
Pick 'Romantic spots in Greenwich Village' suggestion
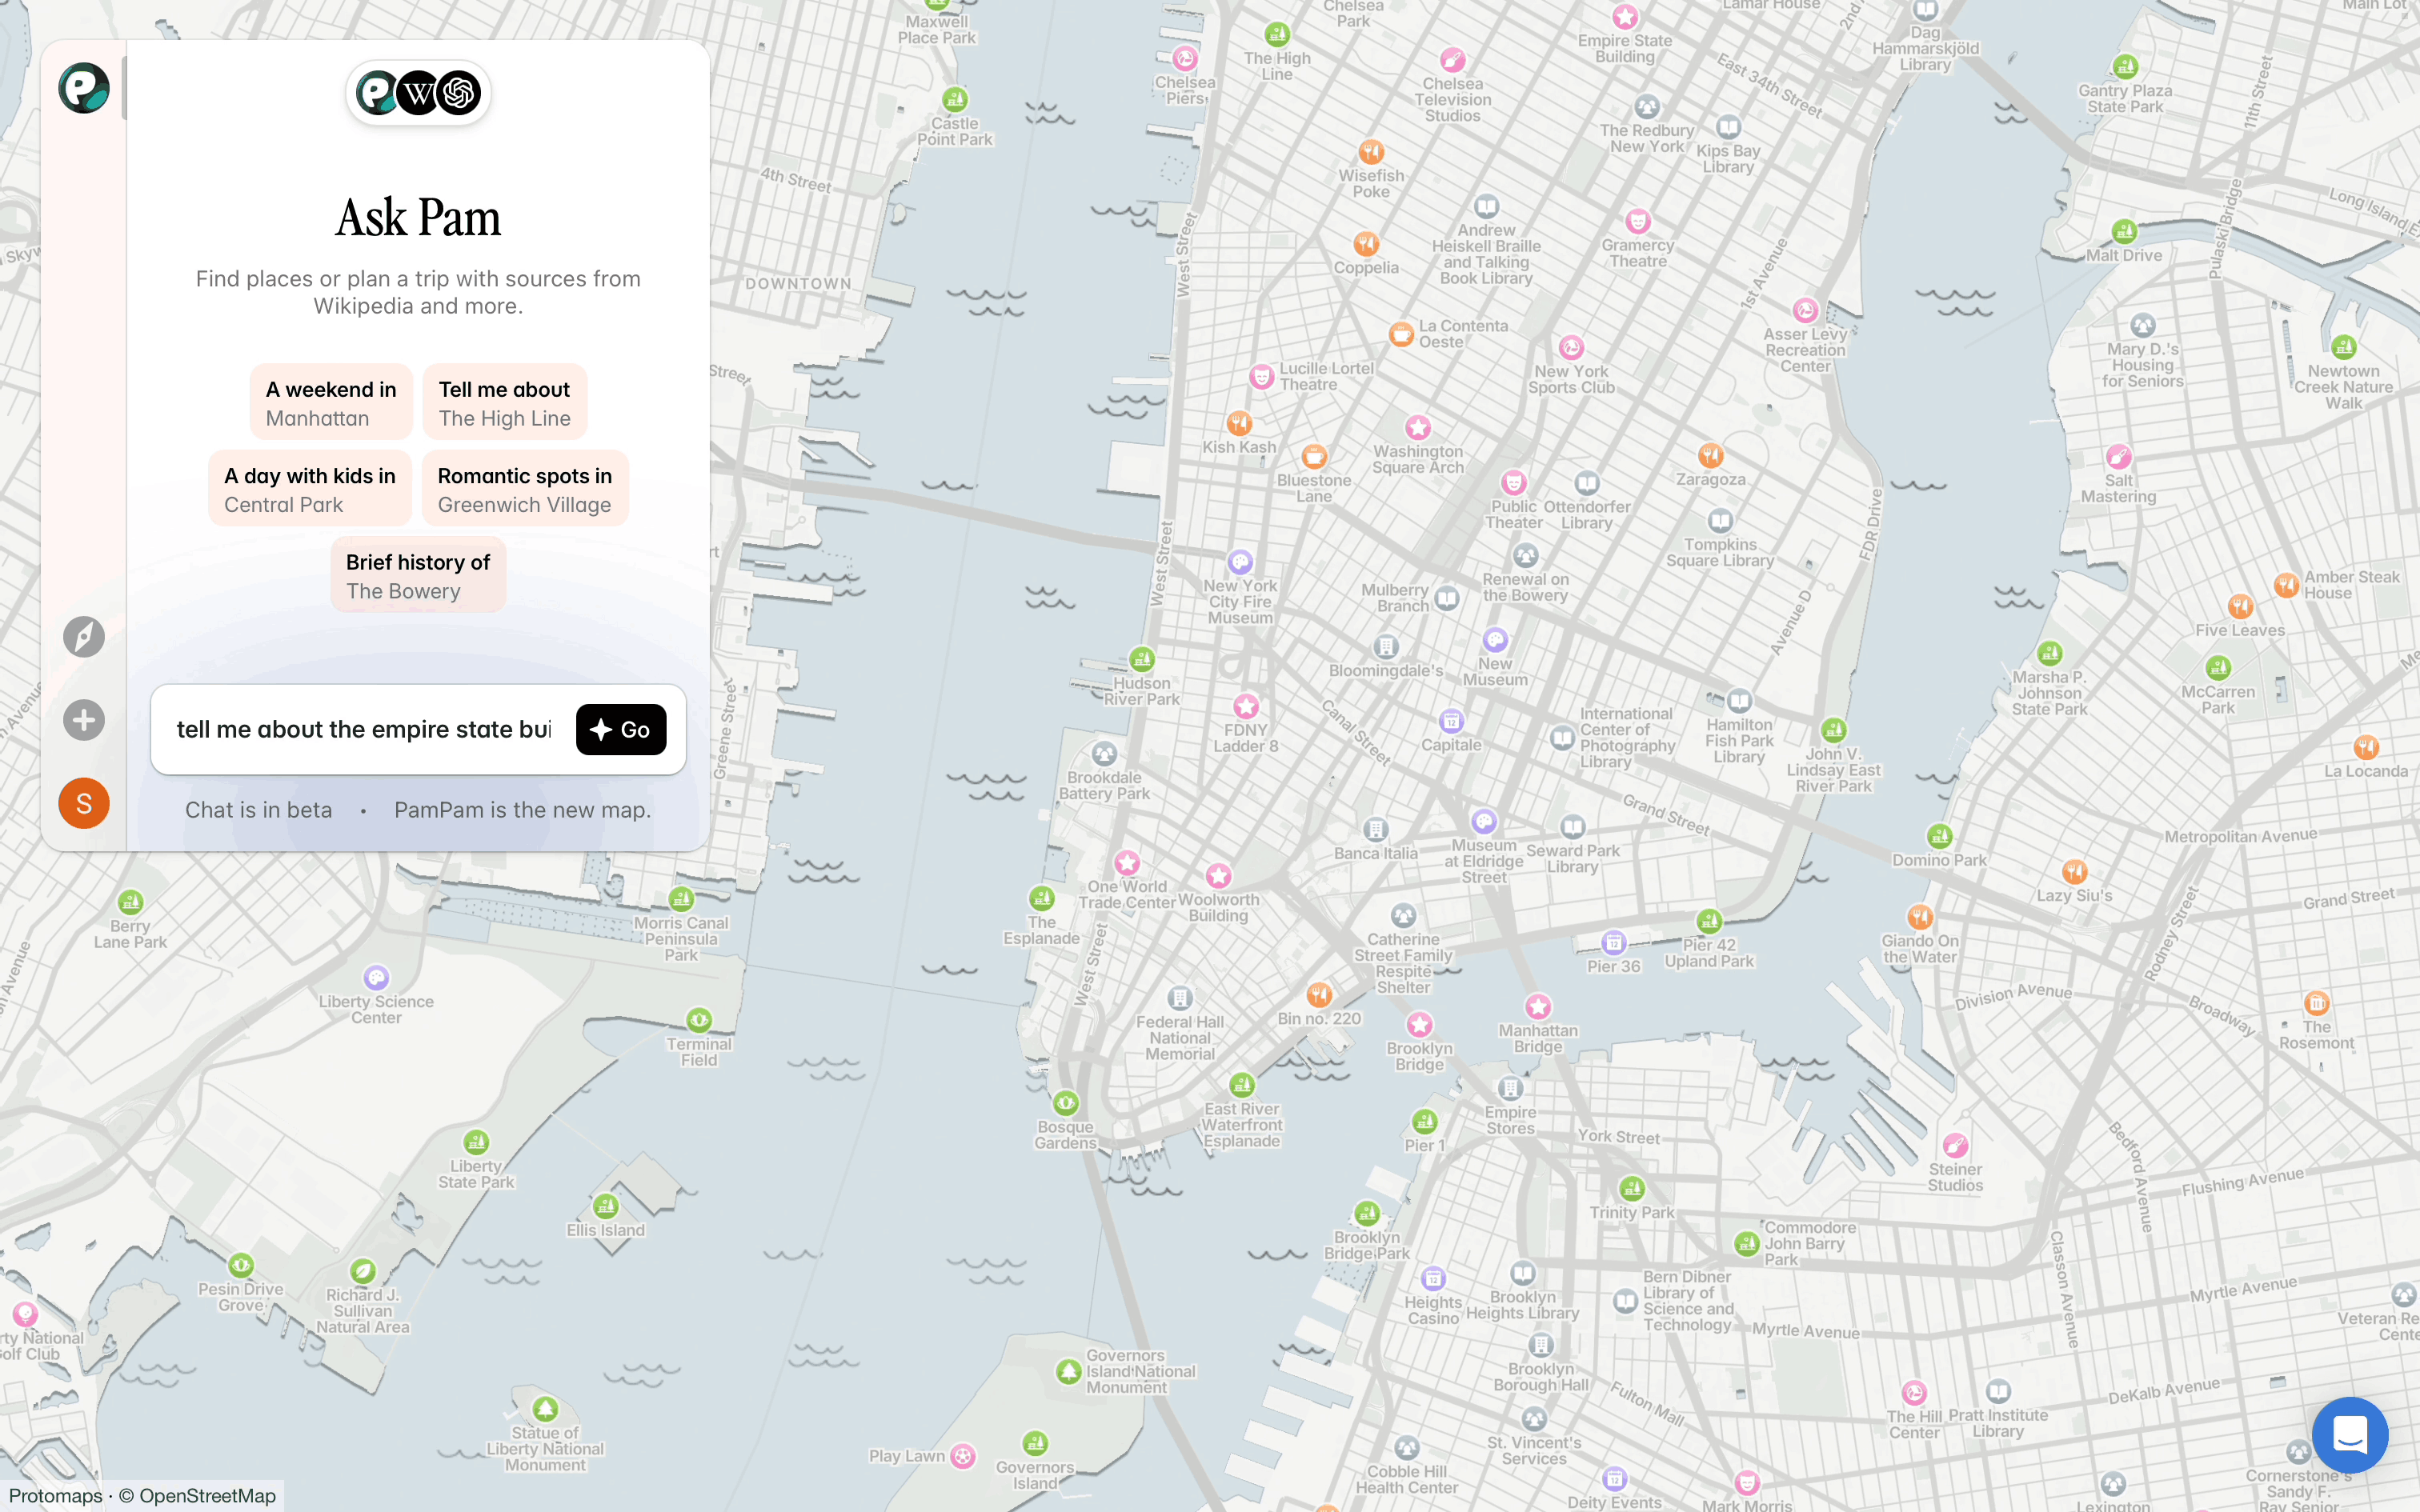[x=524, y=489]
